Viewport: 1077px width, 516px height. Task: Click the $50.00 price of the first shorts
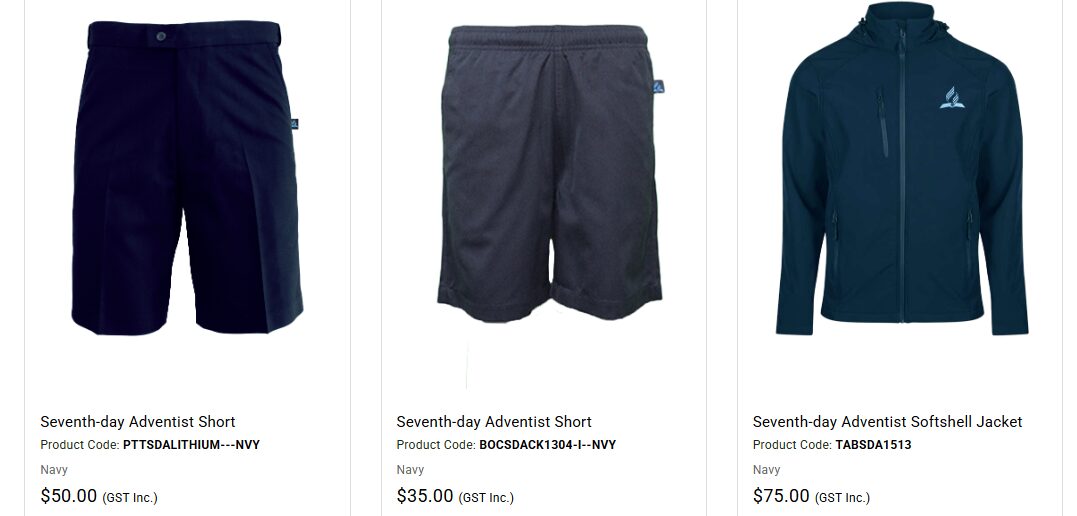[69, 495]
